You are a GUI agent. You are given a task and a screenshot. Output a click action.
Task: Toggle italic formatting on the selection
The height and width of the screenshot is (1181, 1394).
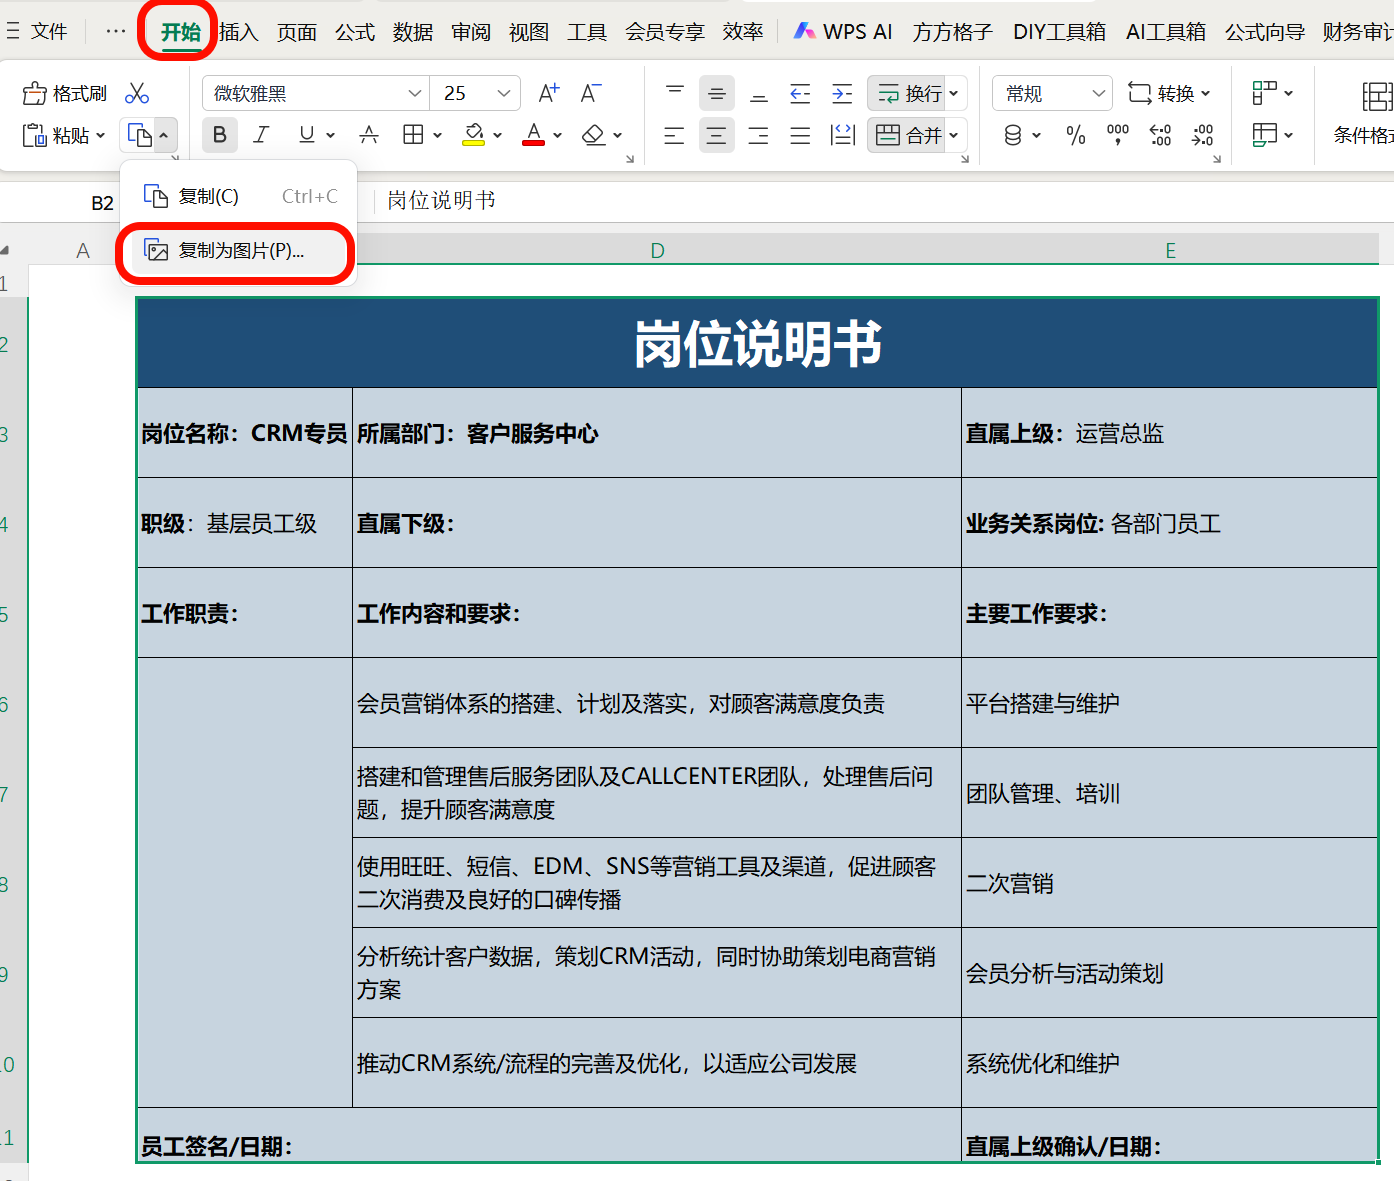[x=260, y=135]
